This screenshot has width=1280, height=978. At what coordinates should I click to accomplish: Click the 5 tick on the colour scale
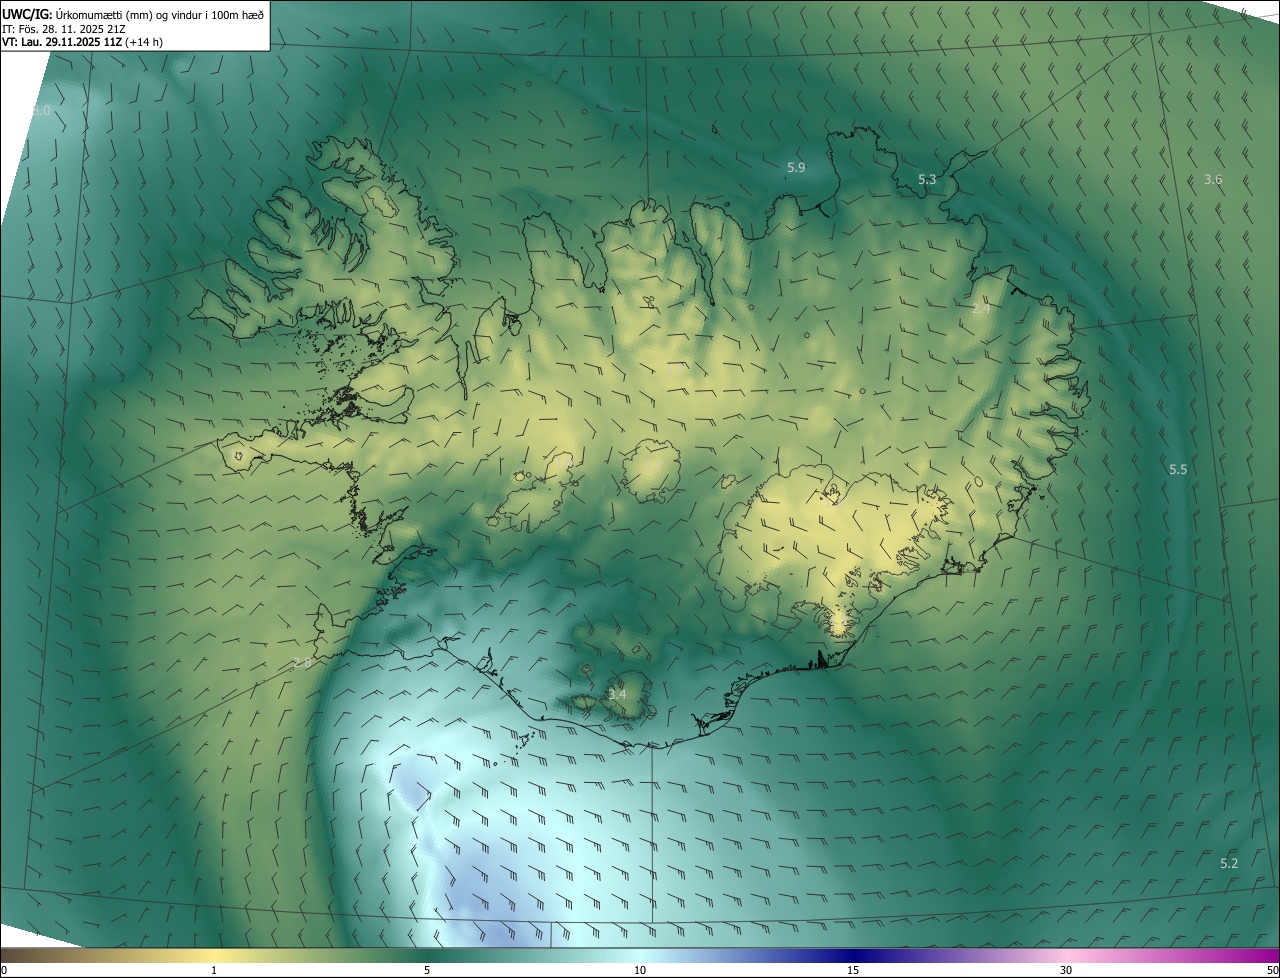(427, 971)
